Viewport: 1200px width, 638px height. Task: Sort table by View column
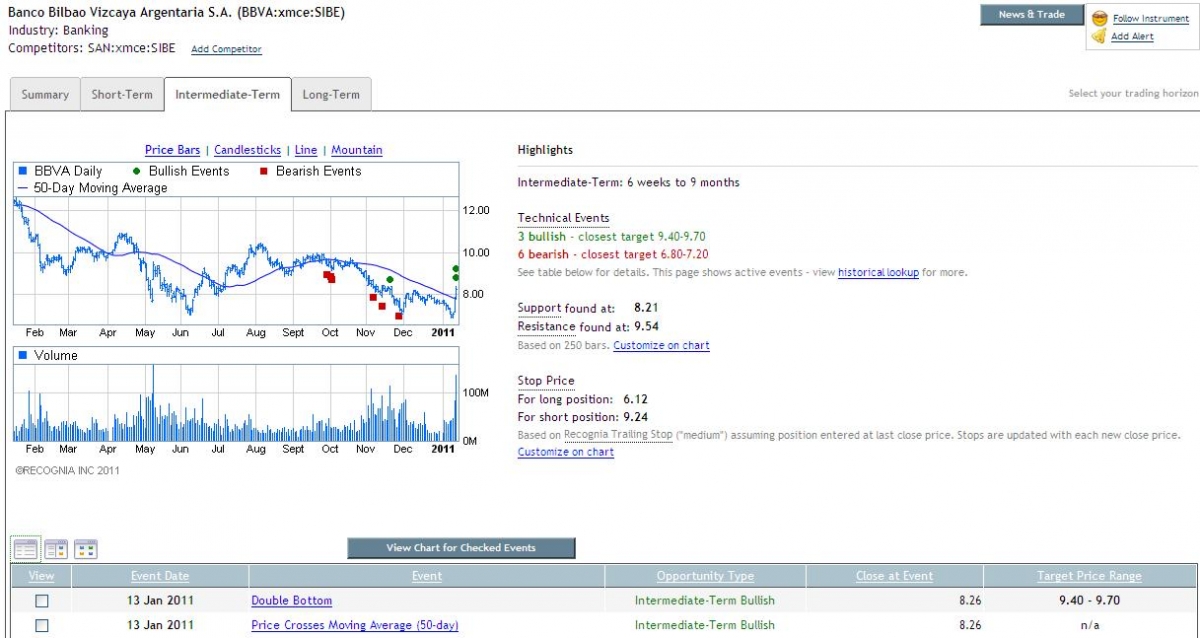point(41,576)
